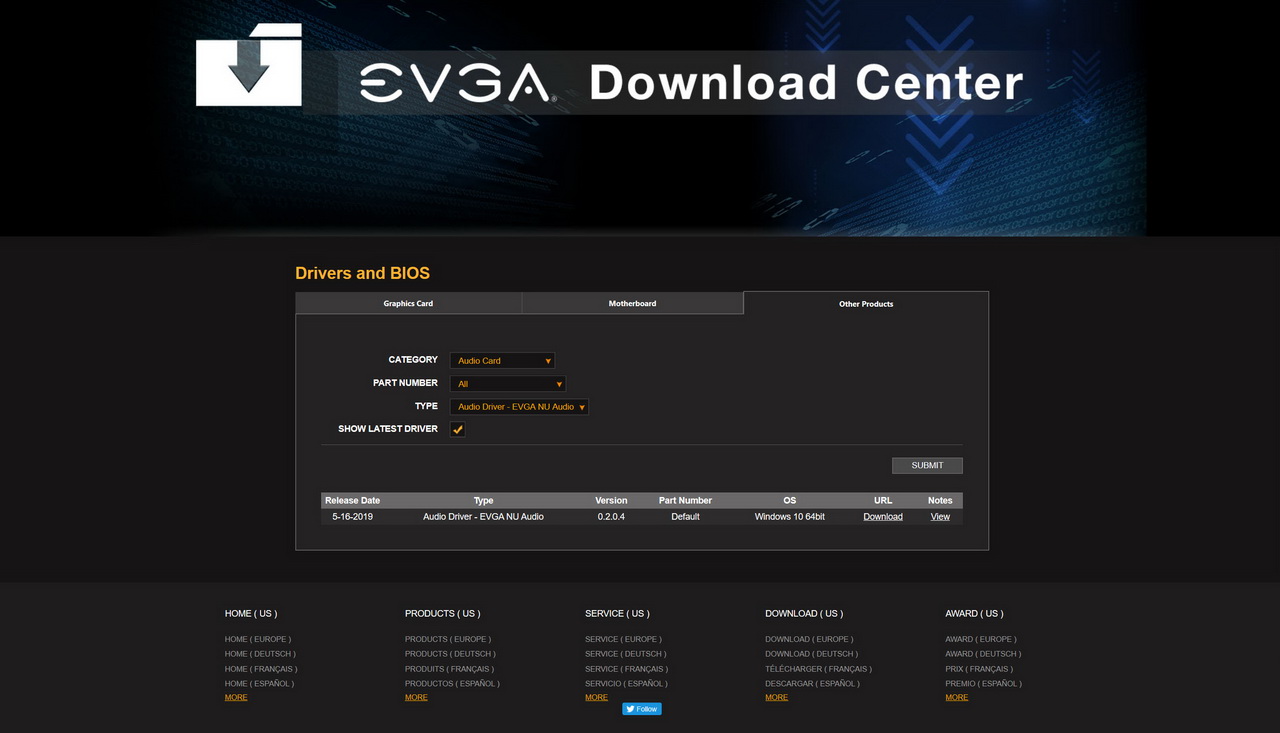
Task: Select the Other Products tab
Action: pyautogui.click(x=866, y=303)
